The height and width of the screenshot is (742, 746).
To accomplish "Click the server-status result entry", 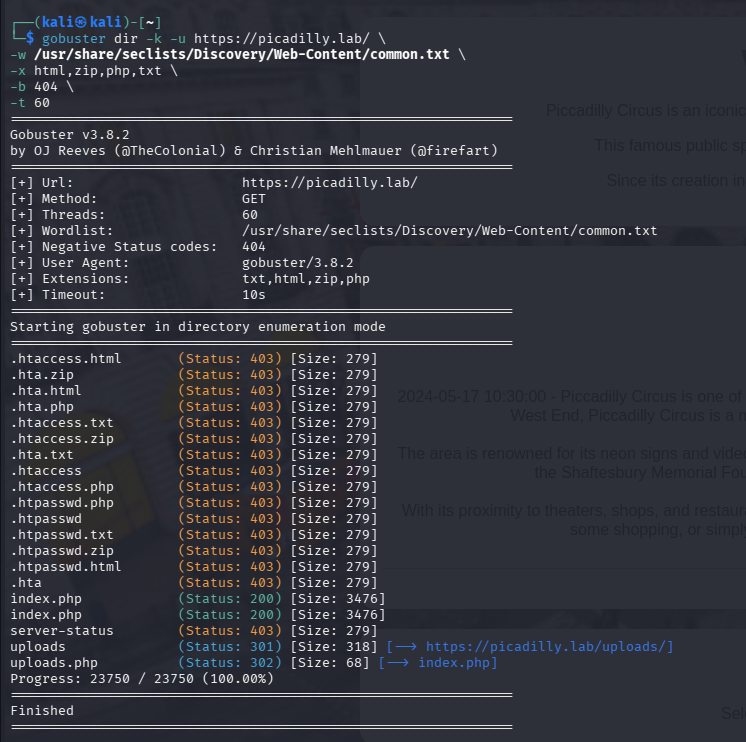I will [x=62, y=631].
